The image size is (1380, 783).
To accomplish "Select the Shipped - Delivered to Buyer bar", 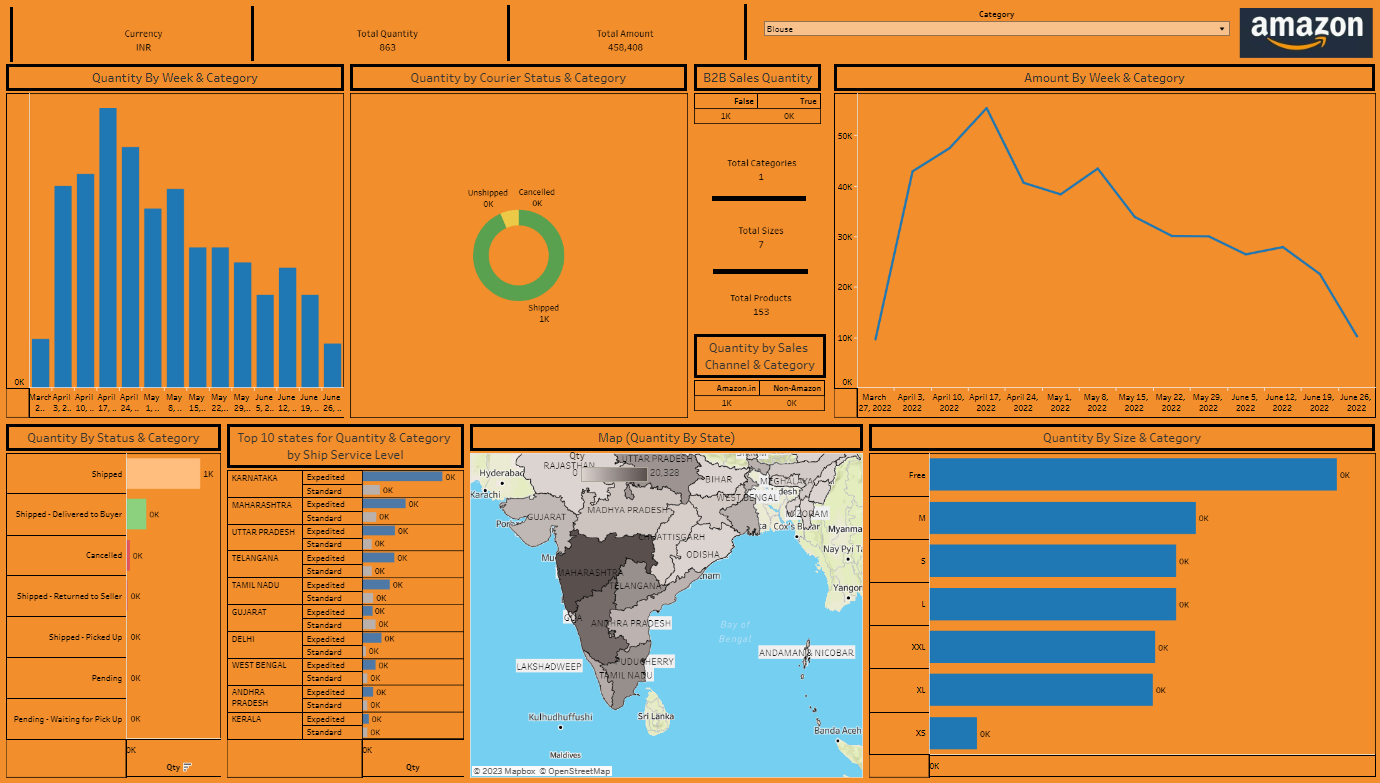I will (137, 514).
